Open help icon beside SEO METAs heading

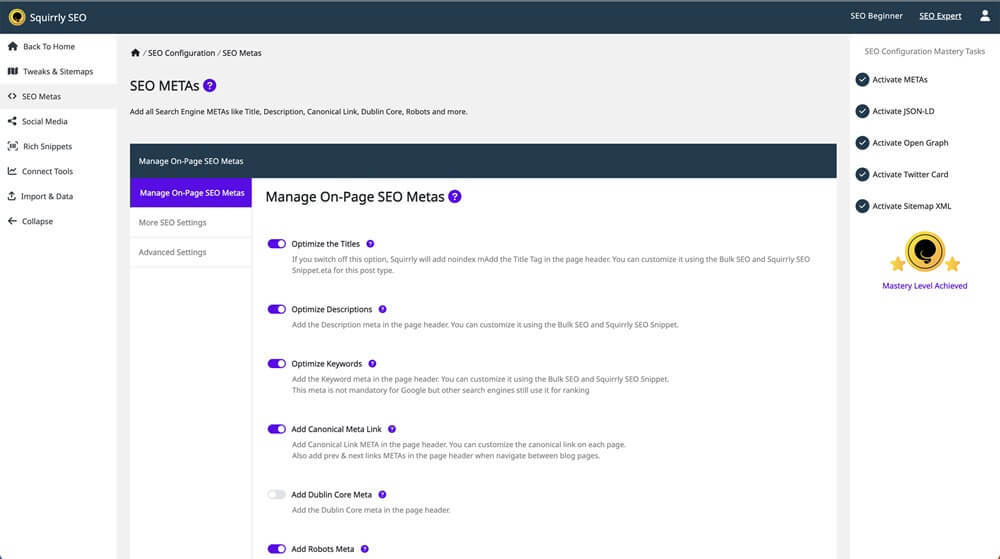210,85
